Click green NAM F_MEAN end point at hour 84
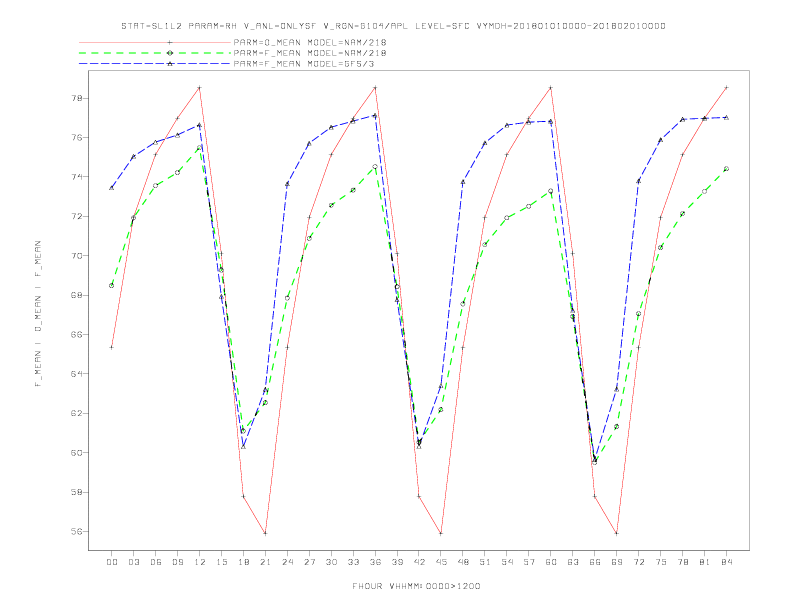 pos(726,169)
